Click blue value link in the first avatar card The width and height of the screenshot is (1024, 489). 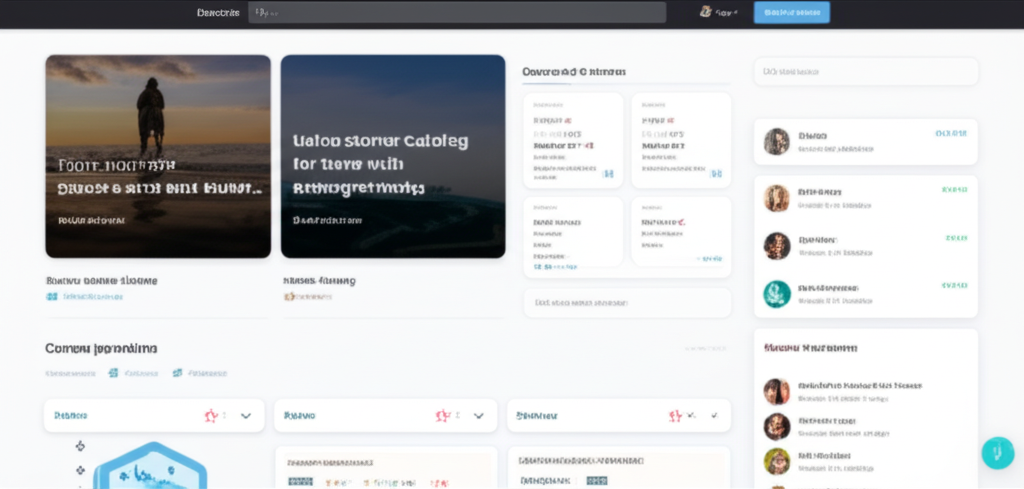[x=951, y=133]
